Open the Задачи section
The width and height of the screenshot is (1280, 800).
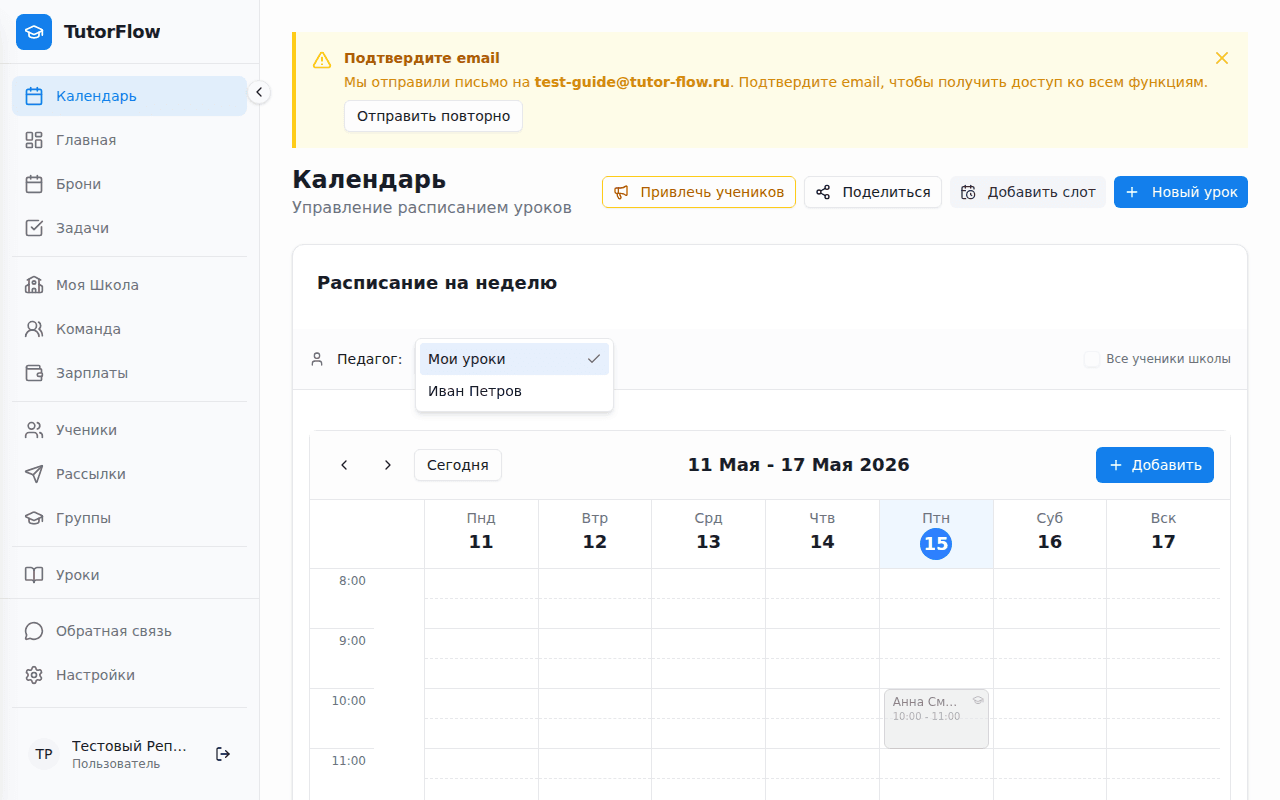[x=129, y=228]
